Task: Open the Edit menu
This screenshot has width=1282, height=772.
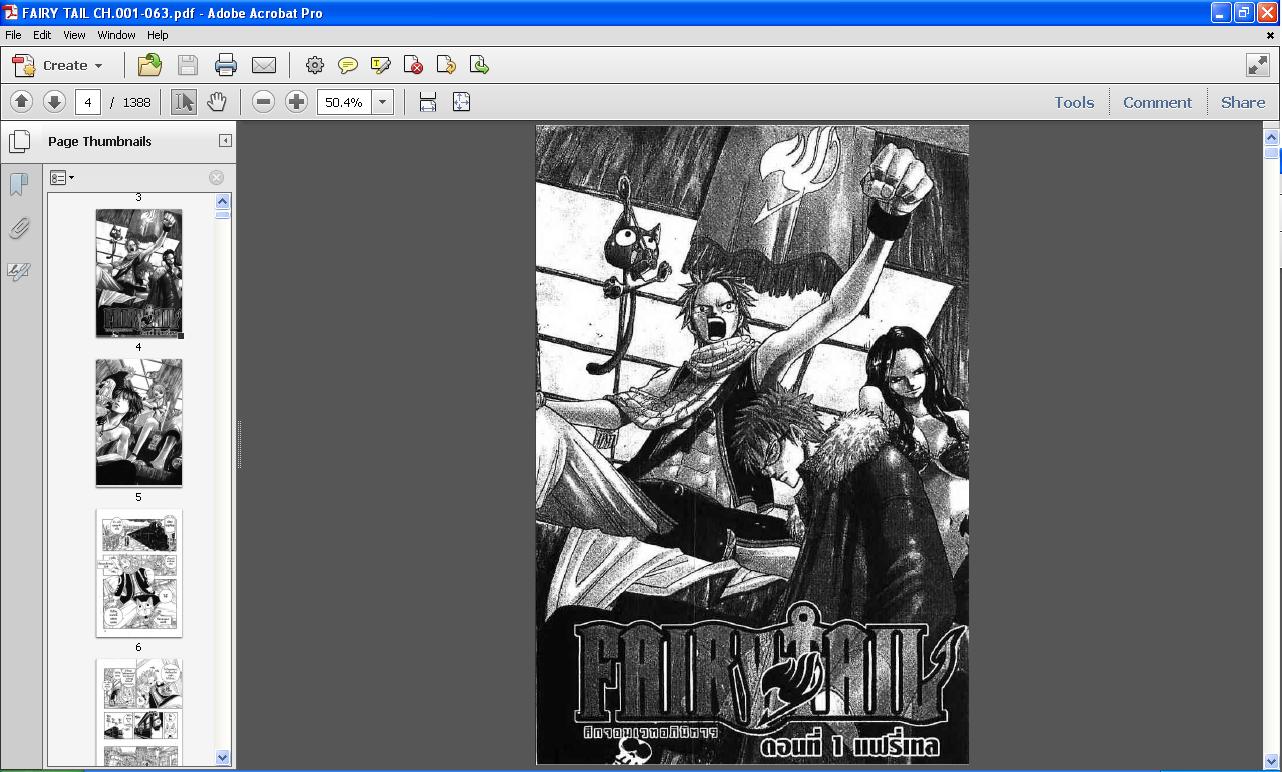Action: (42, 34)
